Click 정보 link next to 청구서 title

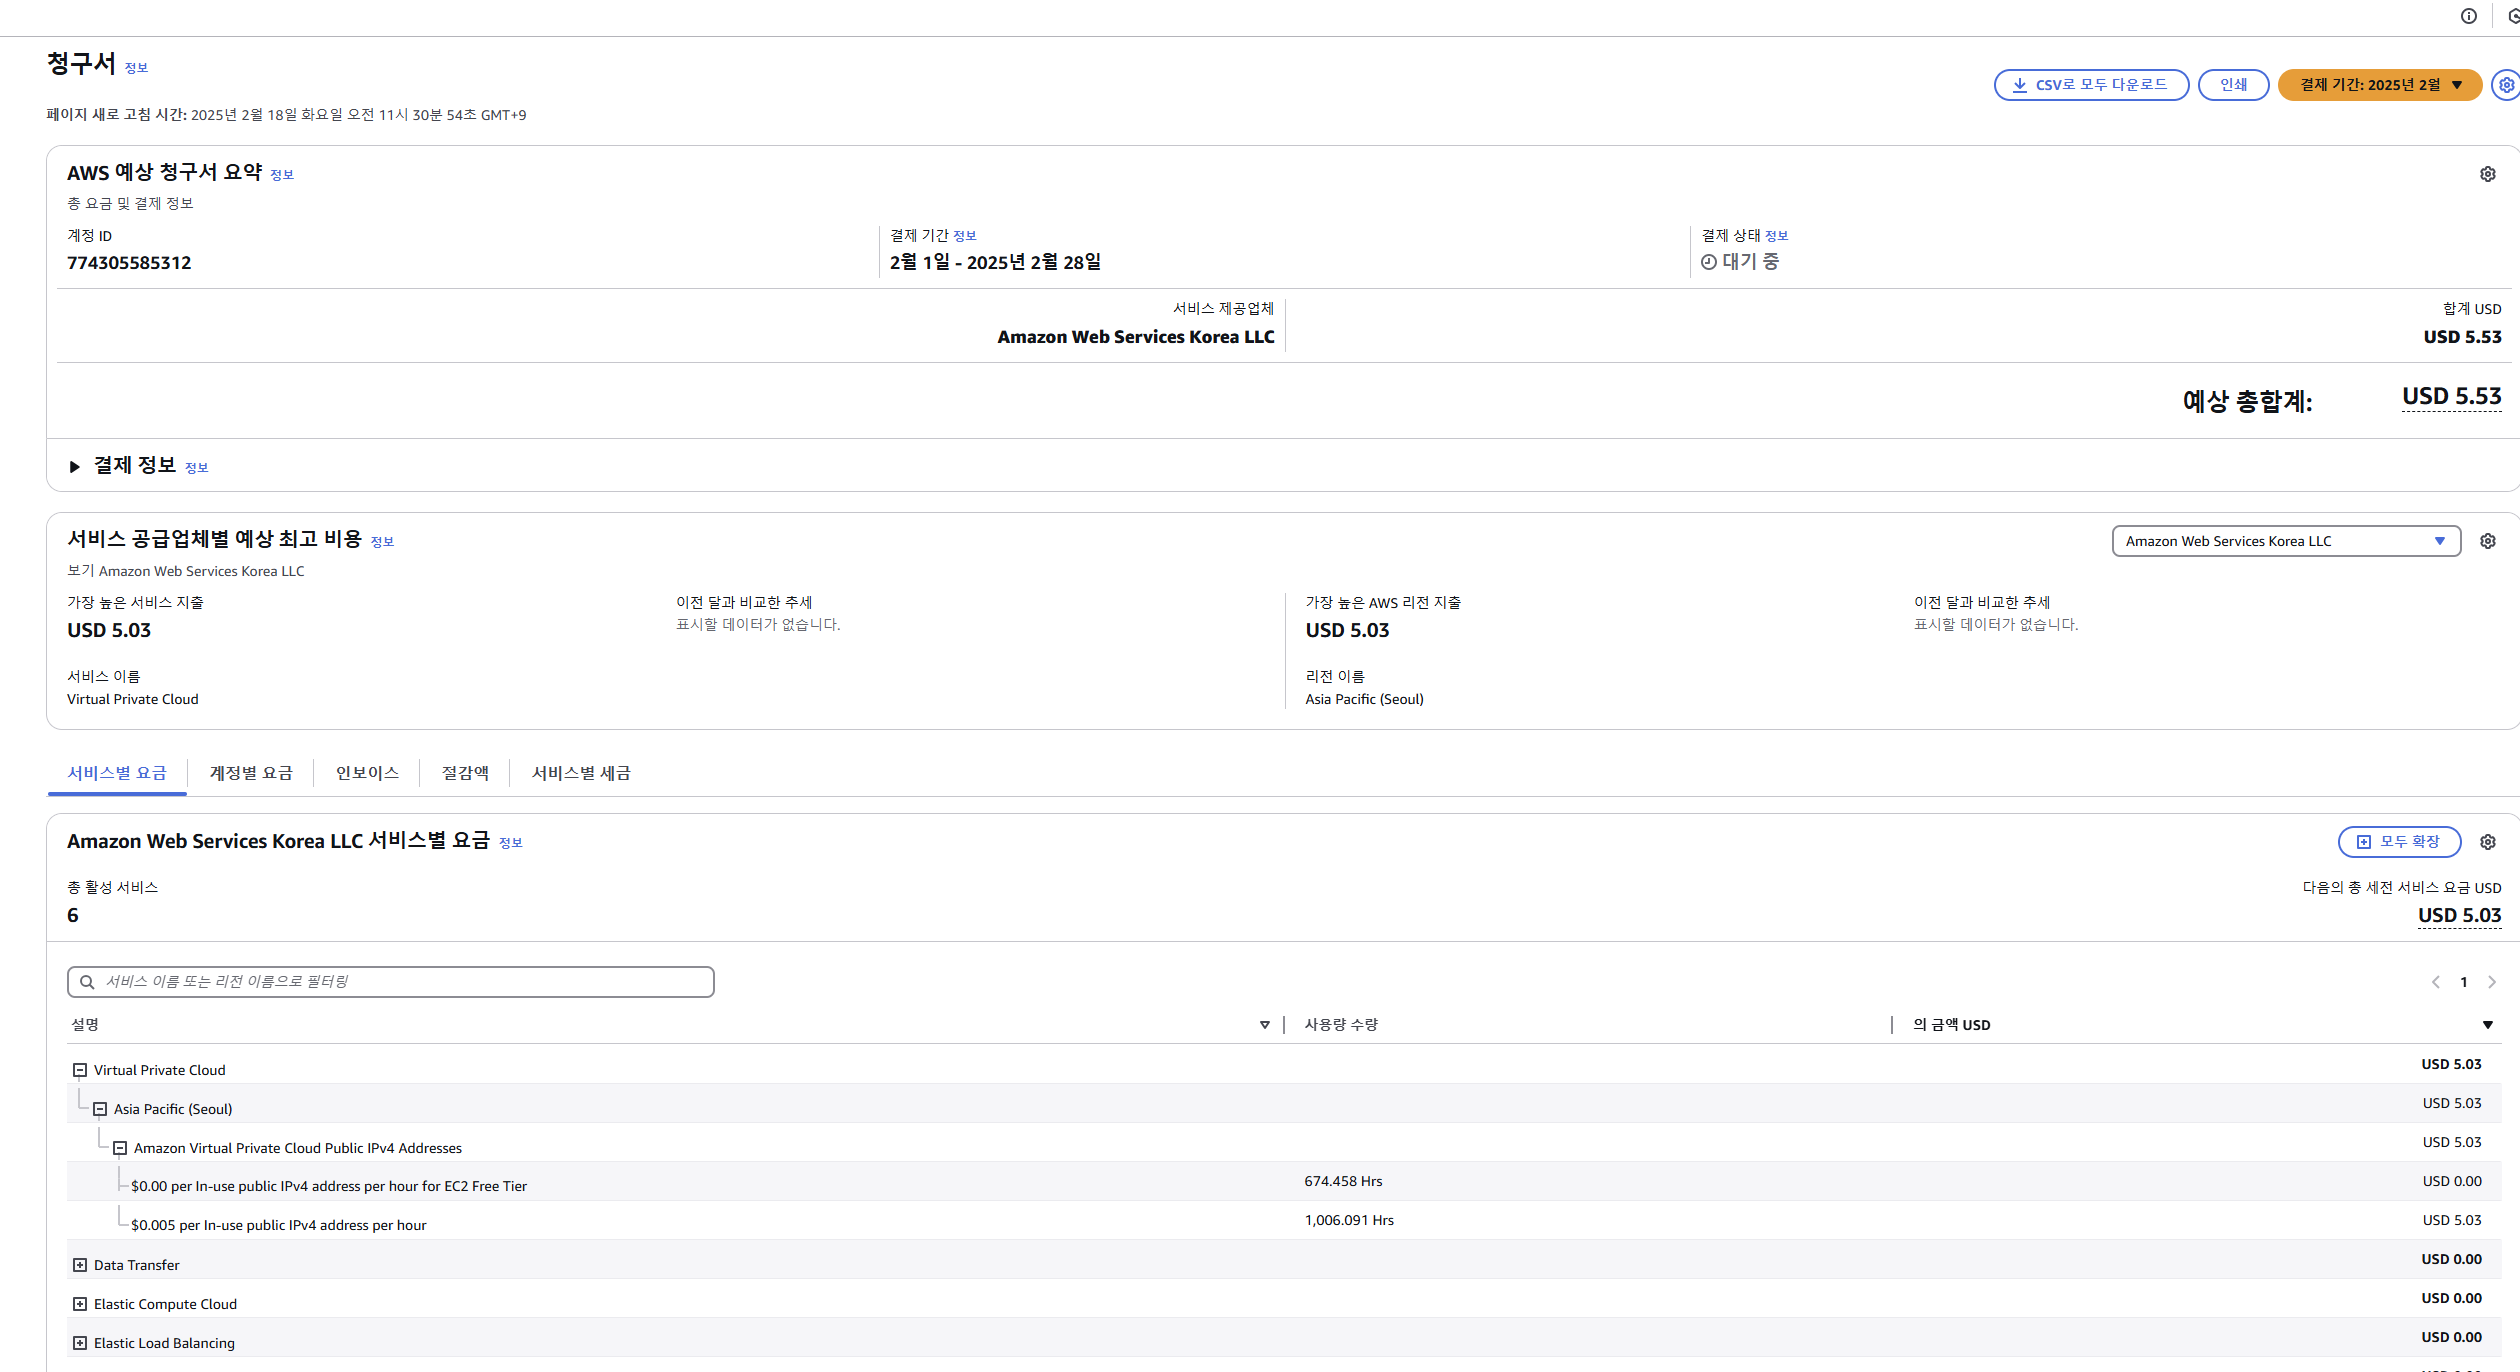136,68
